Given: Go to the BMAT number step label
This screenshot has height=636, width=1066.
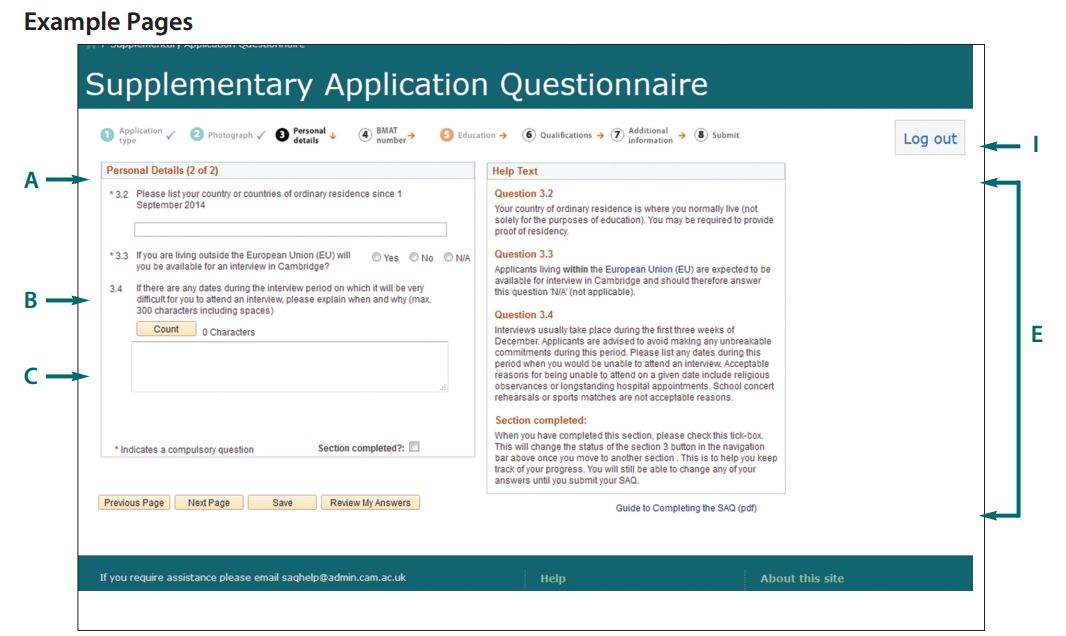Looking at the screenshot, I should coord(391,135).
